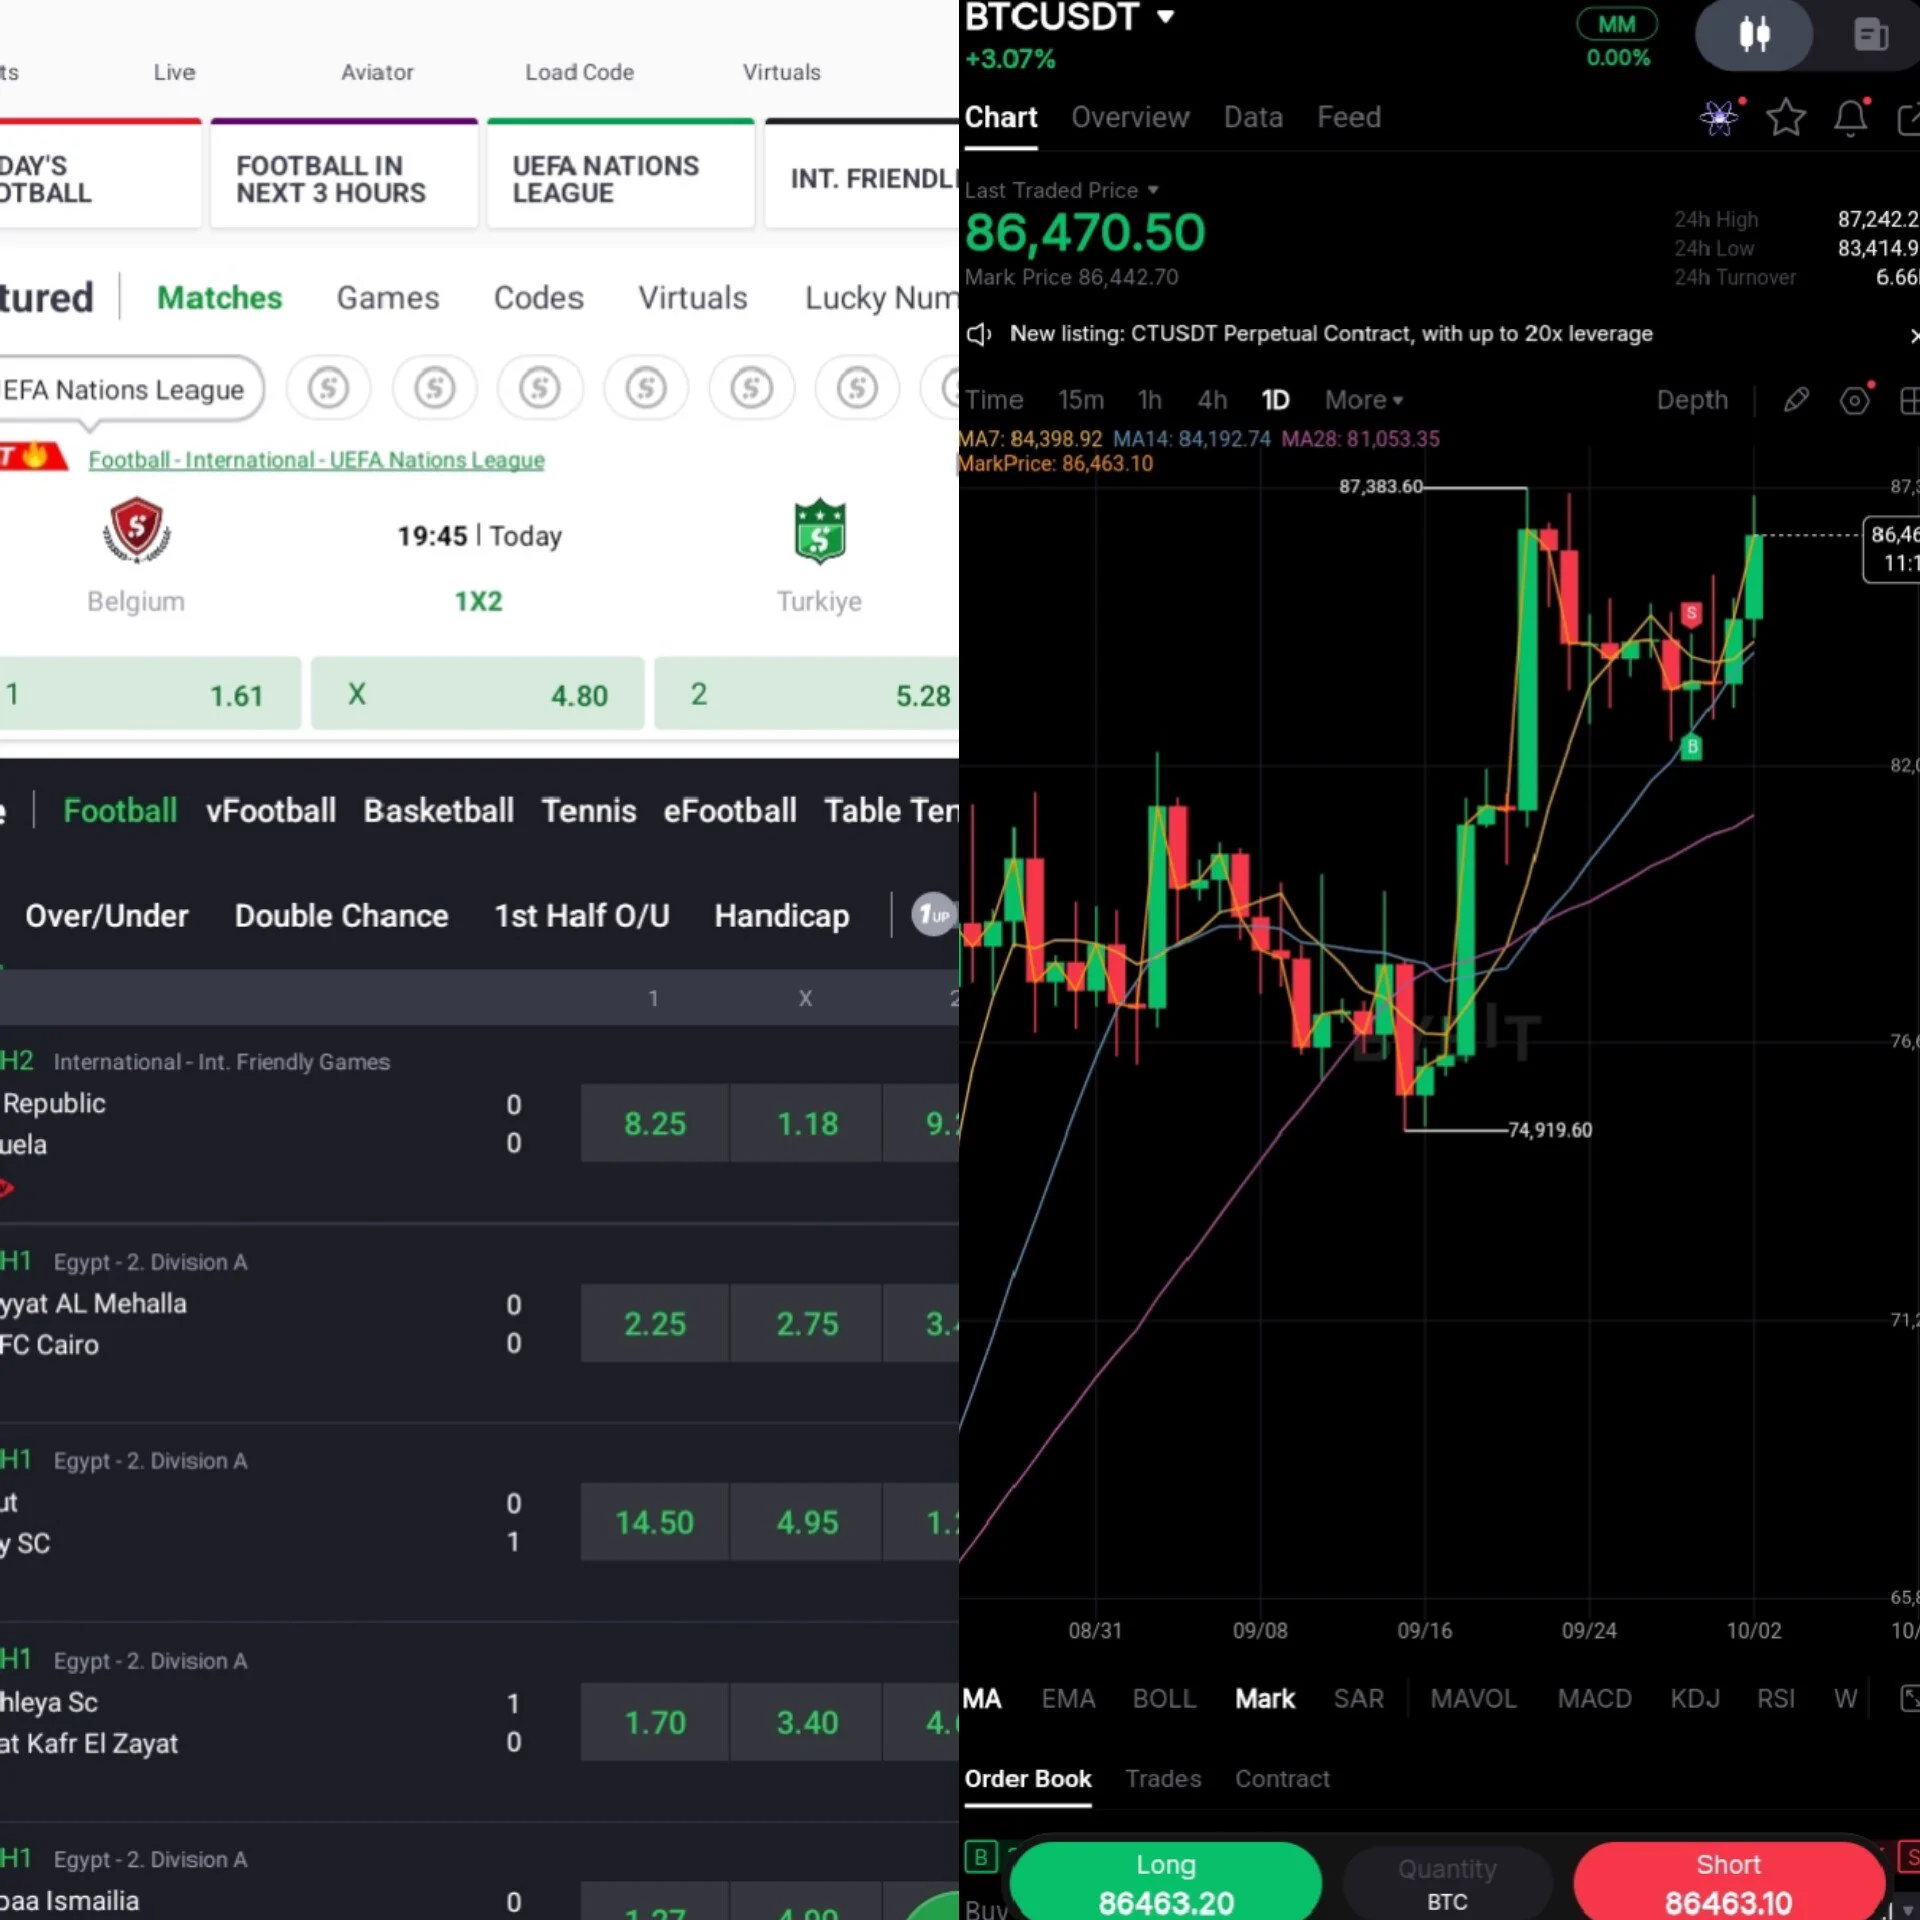Switch to 15m timeframe
This screenshot has height=1920, width=1920.
pos(1081,400)
